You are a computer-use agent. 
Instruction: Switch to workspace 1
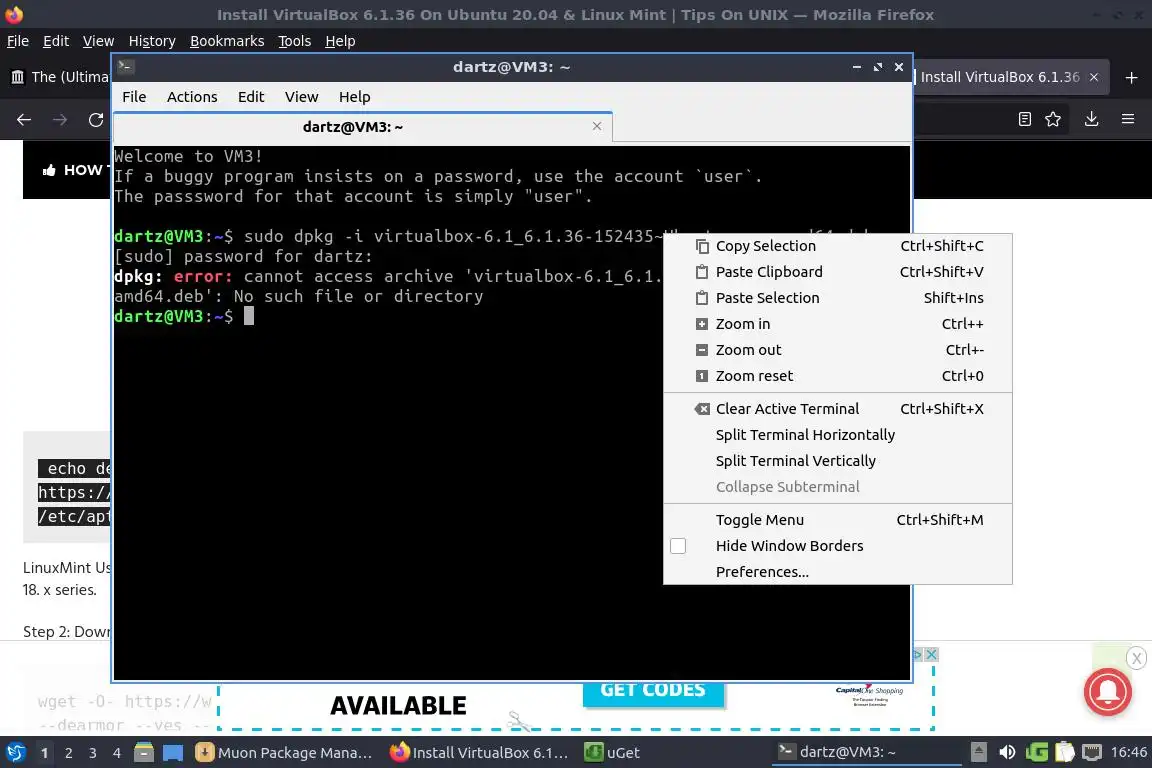45,753
